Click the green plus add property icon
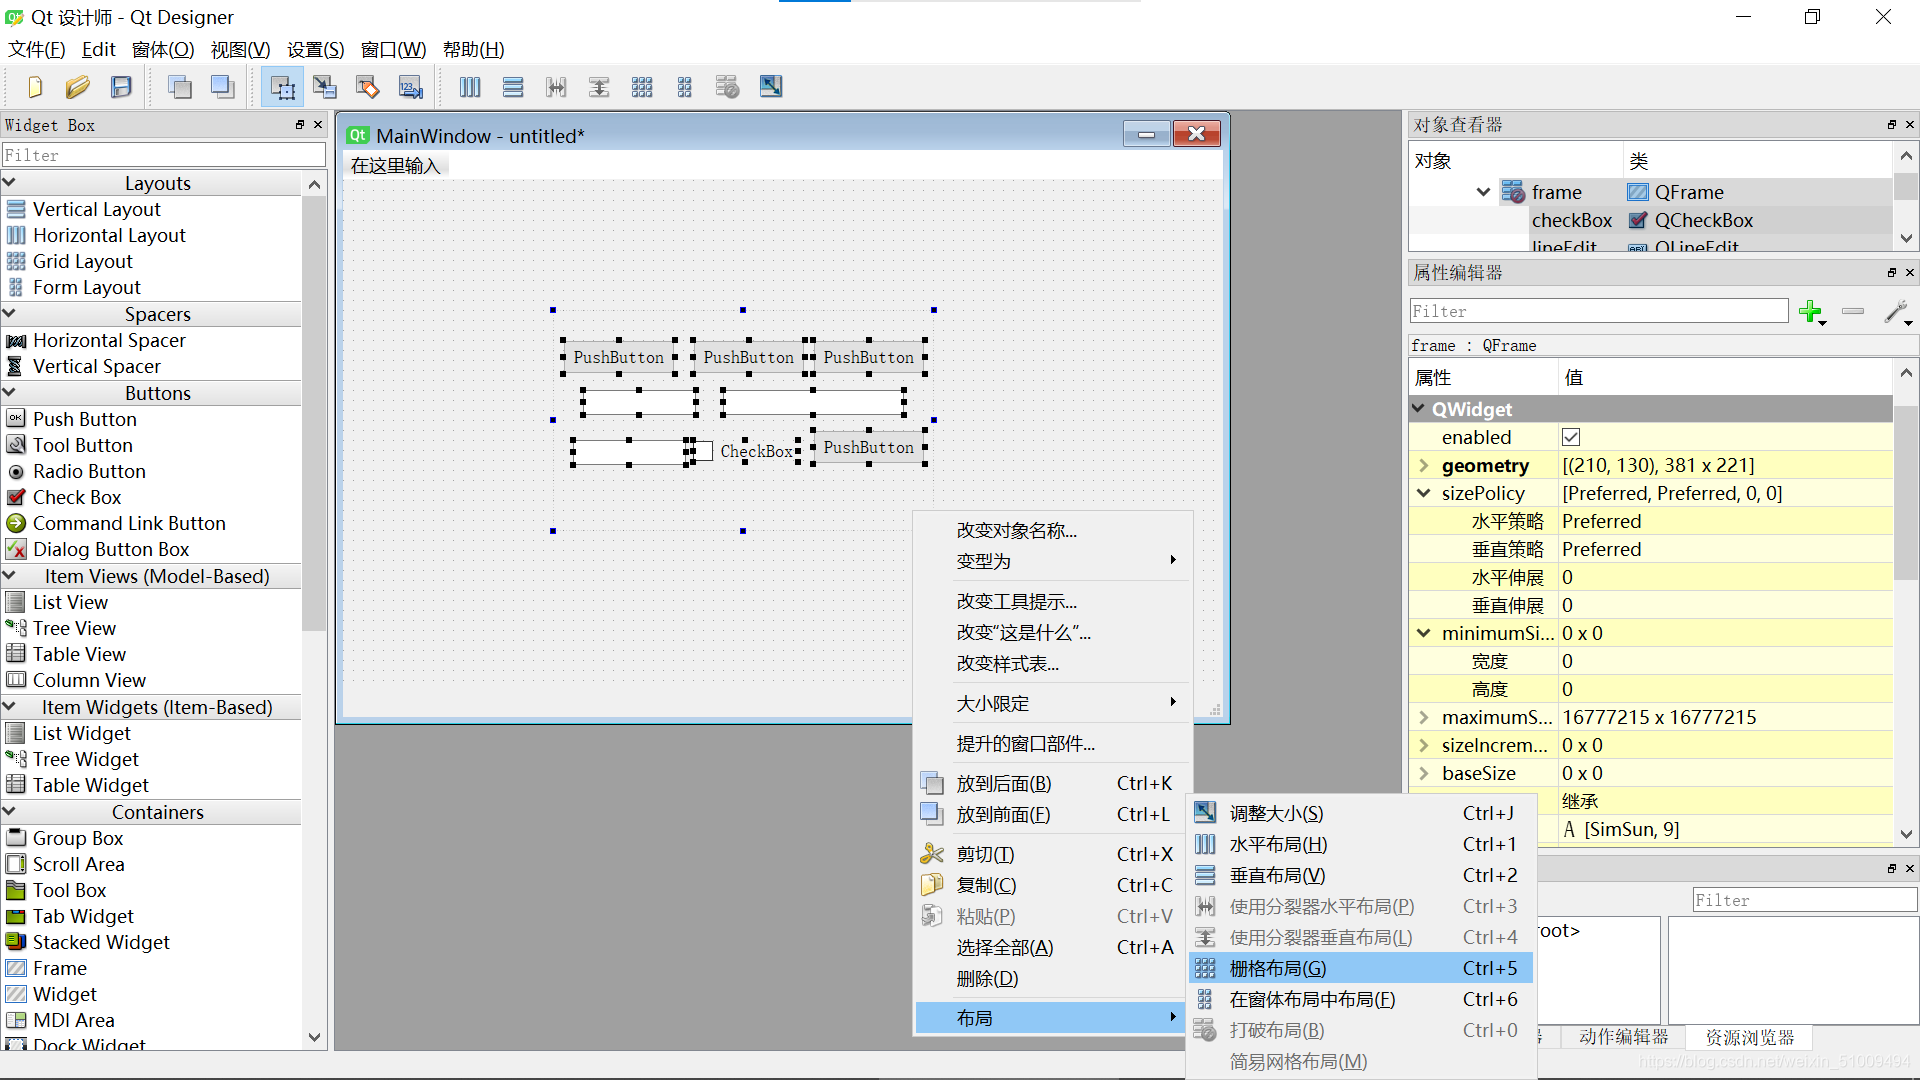Viewport: 1920px width, 1080px height. (1812, 312)
